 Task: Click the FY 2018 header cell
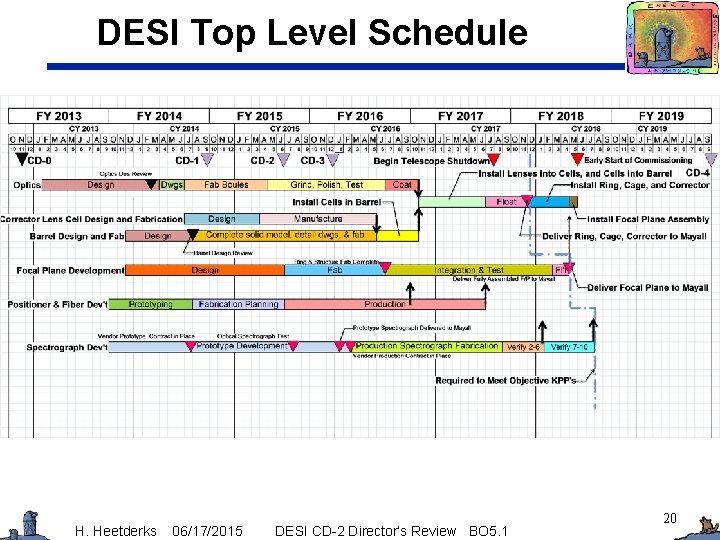click(x=561, y=116)
